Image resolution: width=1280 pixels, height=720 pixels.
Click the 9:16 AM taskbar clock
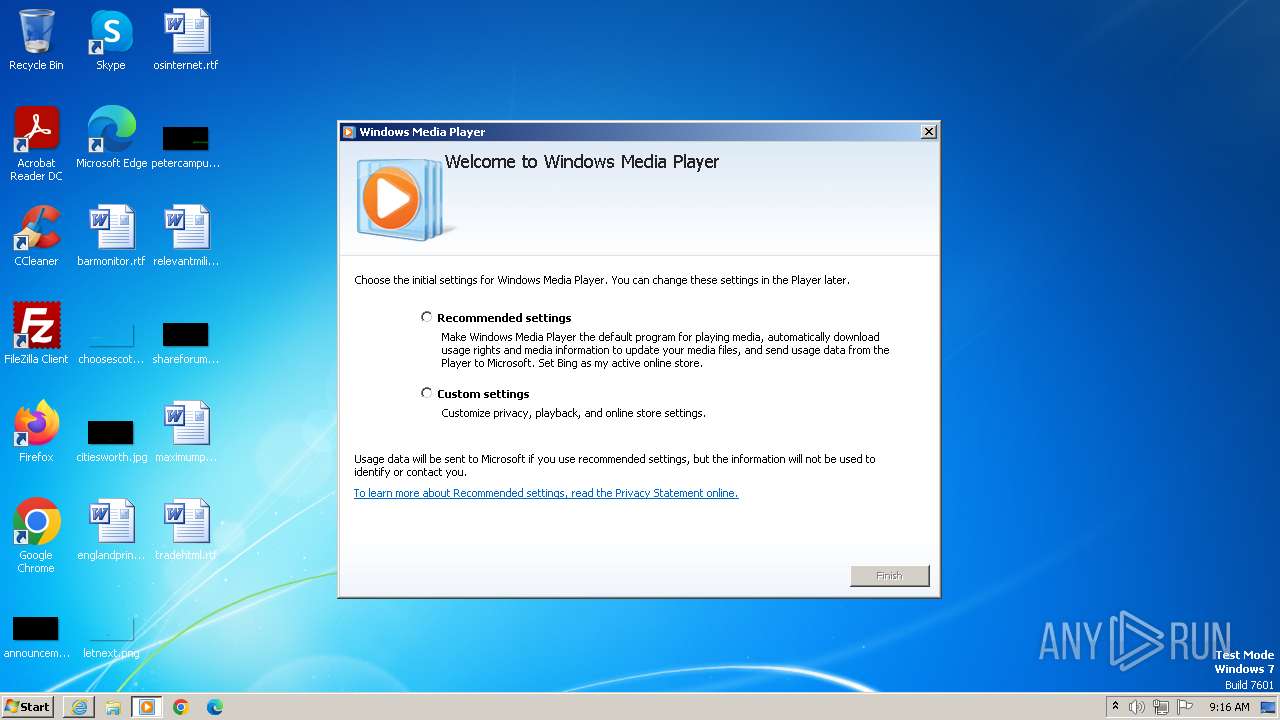click(1229, 707)
